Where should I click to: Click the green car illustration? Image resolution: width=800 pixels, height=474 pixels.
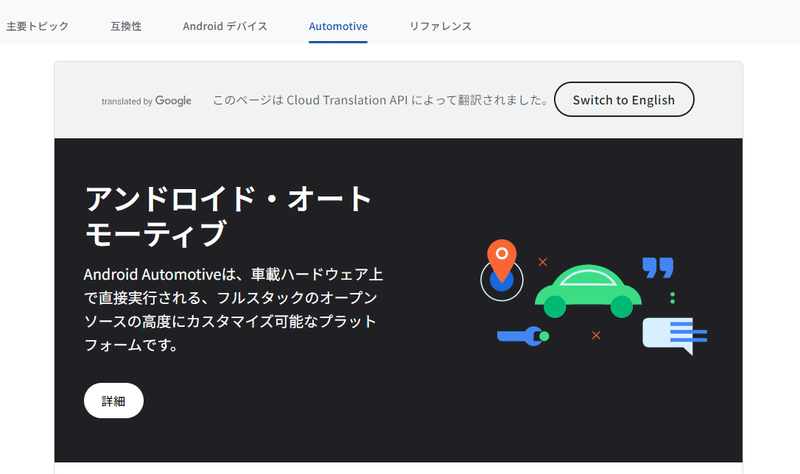(x=588, y=291)
